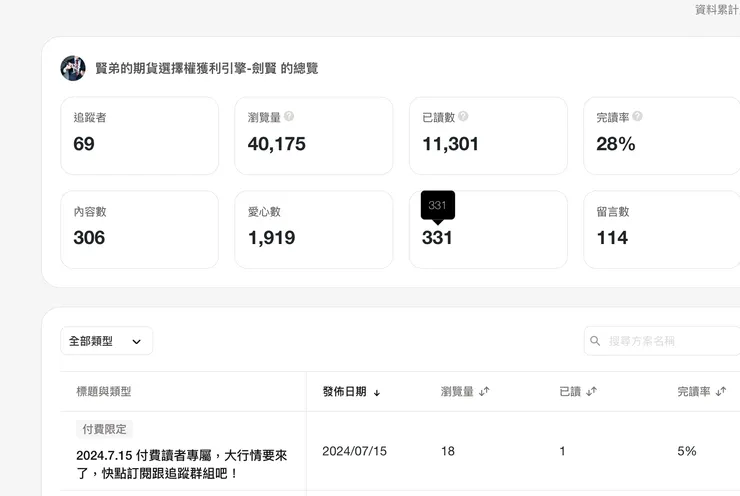Open the 2024.7.15 付費讀者專屬 article title
Image resolution: width=740 pixels, height=496 pixels.
182,464
